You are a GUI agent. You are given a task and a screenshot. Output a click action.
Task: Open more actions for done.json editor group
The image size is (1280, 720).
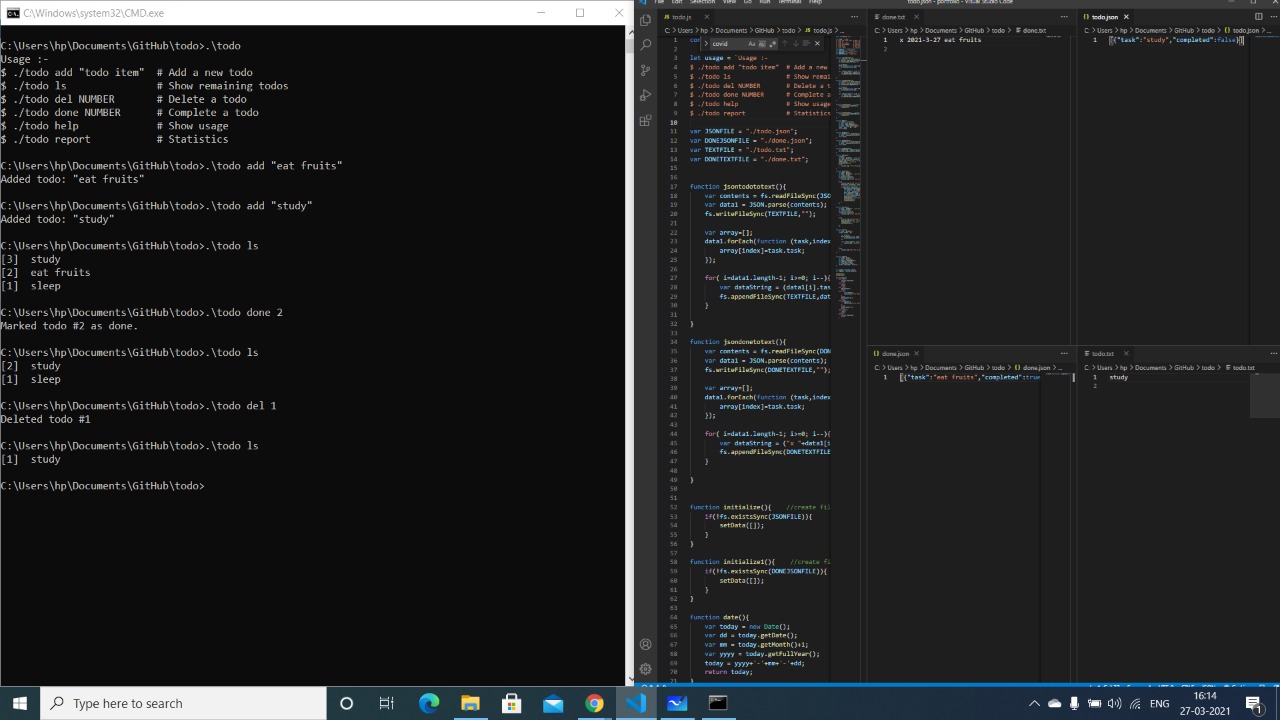1063,353
